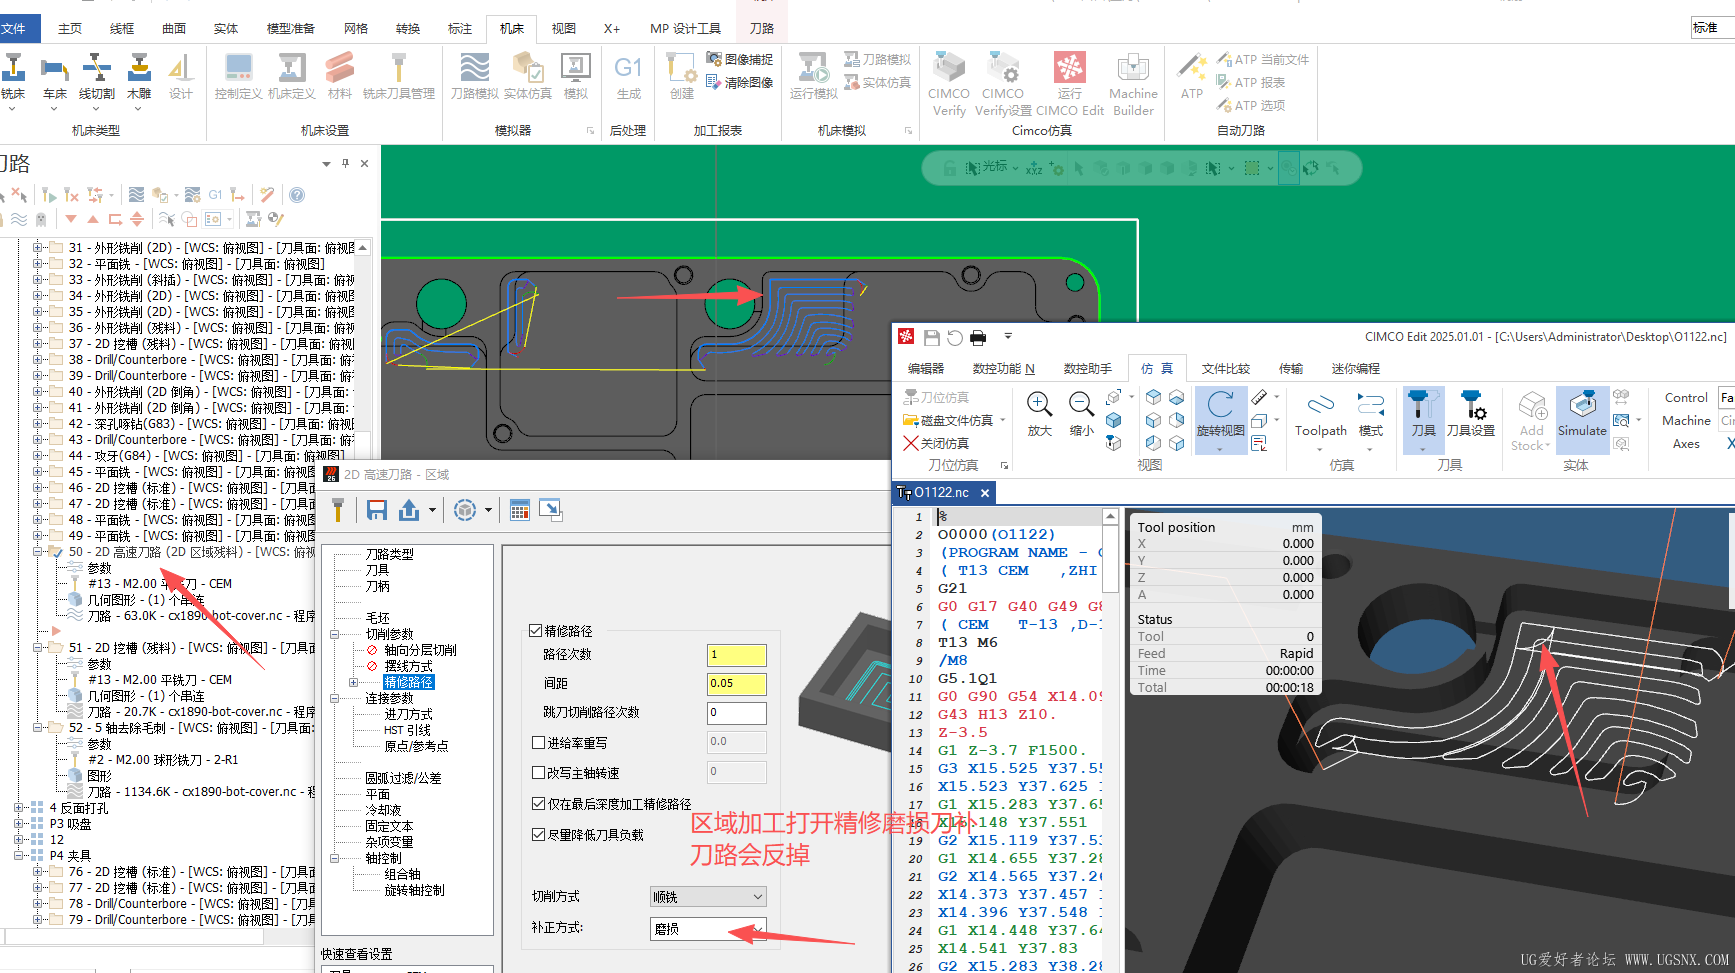Expand the 4 反面打孔 group in tree

(19, 807)
